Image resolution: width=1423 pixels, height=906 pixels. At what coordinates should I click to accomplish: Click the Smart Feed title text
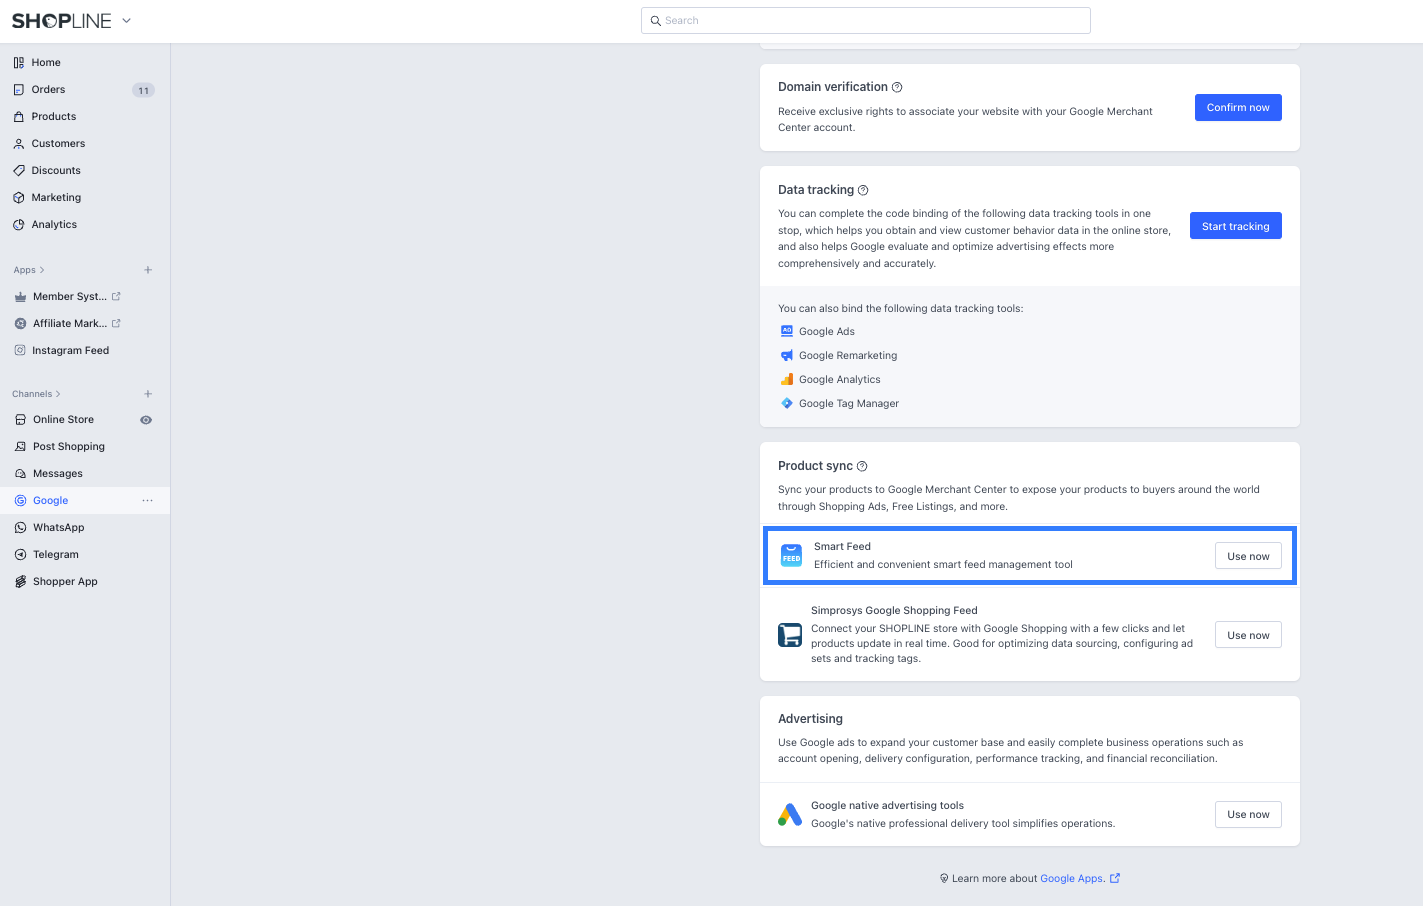coord(842,546)
